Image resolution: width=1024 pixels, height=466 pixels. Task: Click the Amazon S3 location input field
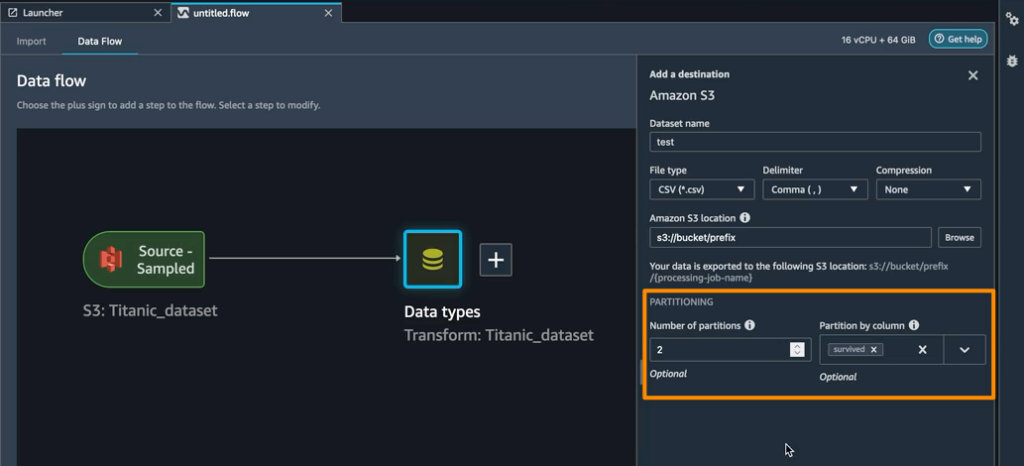pos(790,238)
